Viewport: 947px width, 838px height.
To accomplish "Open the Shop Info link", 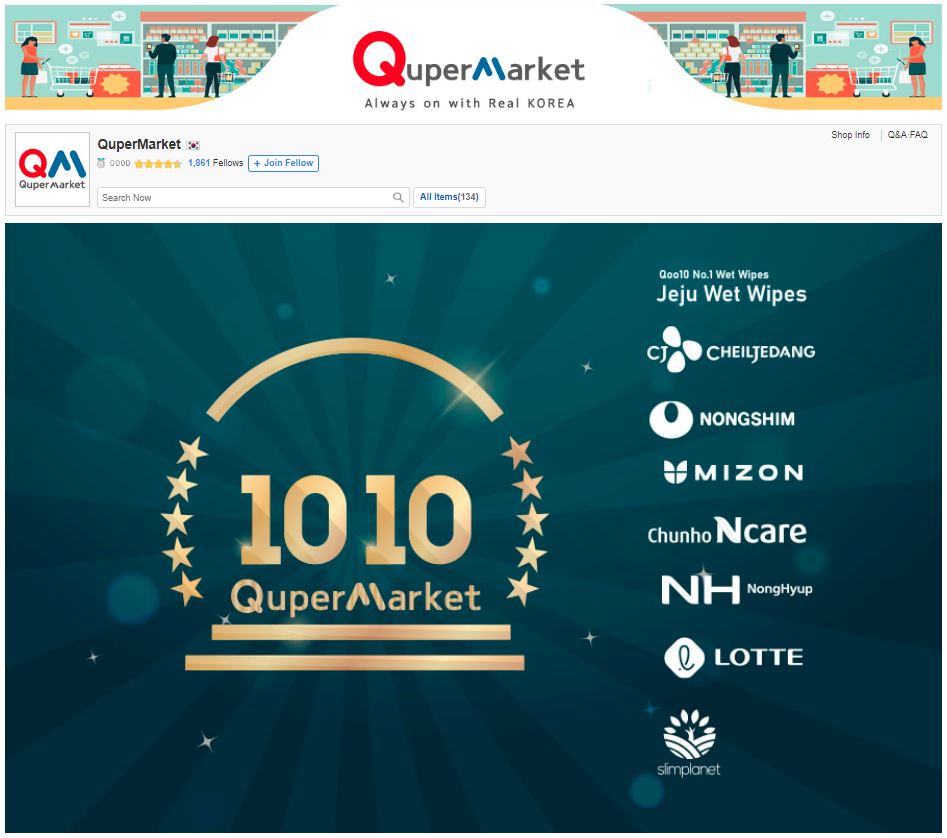I will [x=850, y=135].
